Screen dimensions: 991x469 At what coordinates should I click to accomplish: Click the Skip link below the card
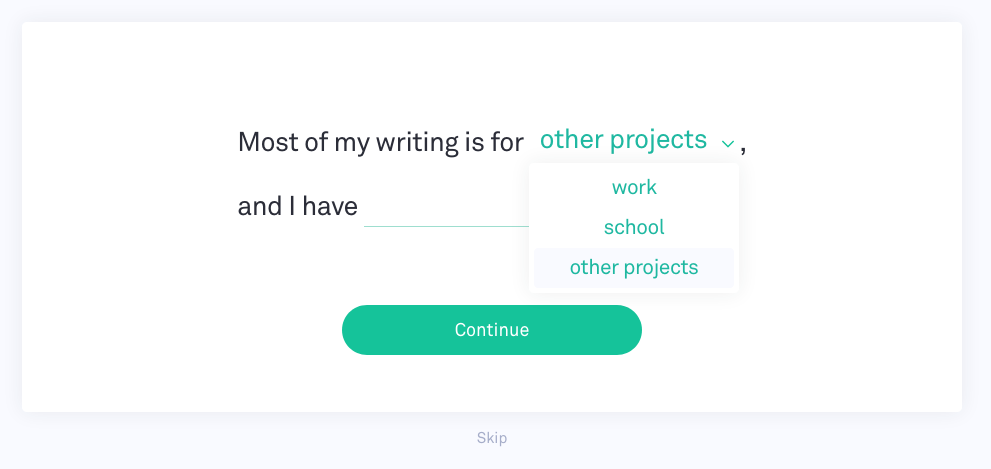(x=492, y=438)
